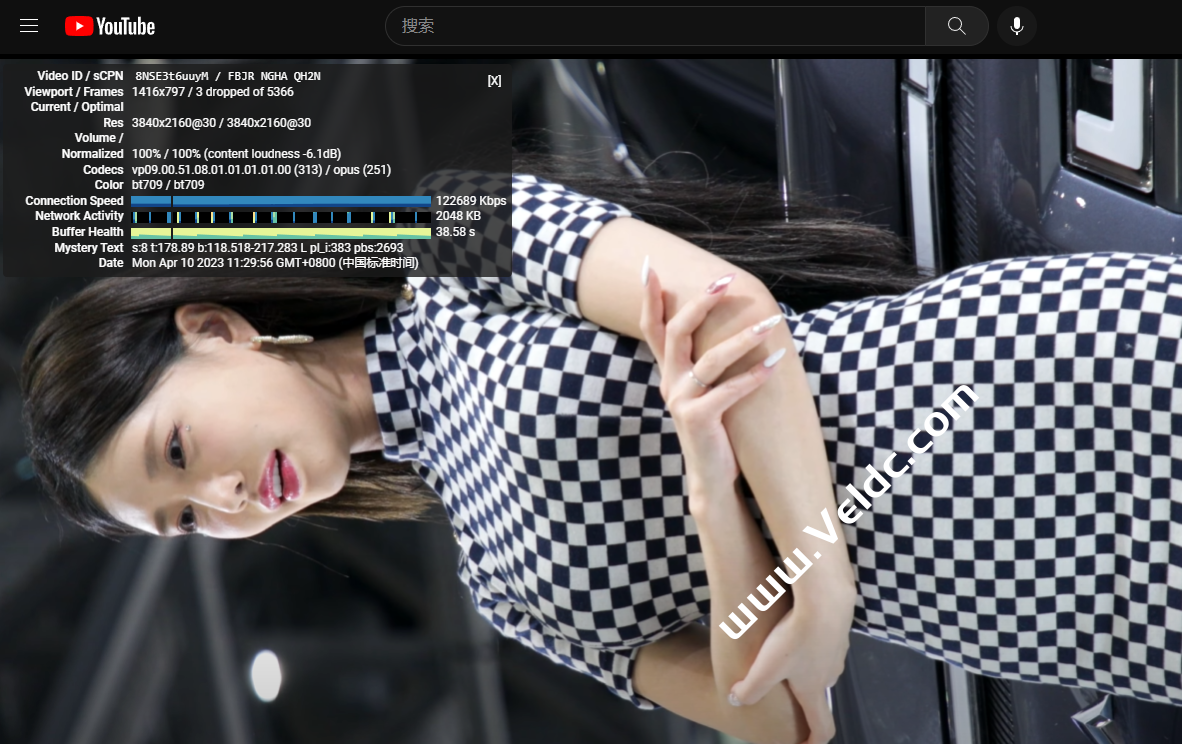The width and height of the screenshot is (1182, 744).
Task: Click the Connection Speed label
Action: click(x=74, y=201)
